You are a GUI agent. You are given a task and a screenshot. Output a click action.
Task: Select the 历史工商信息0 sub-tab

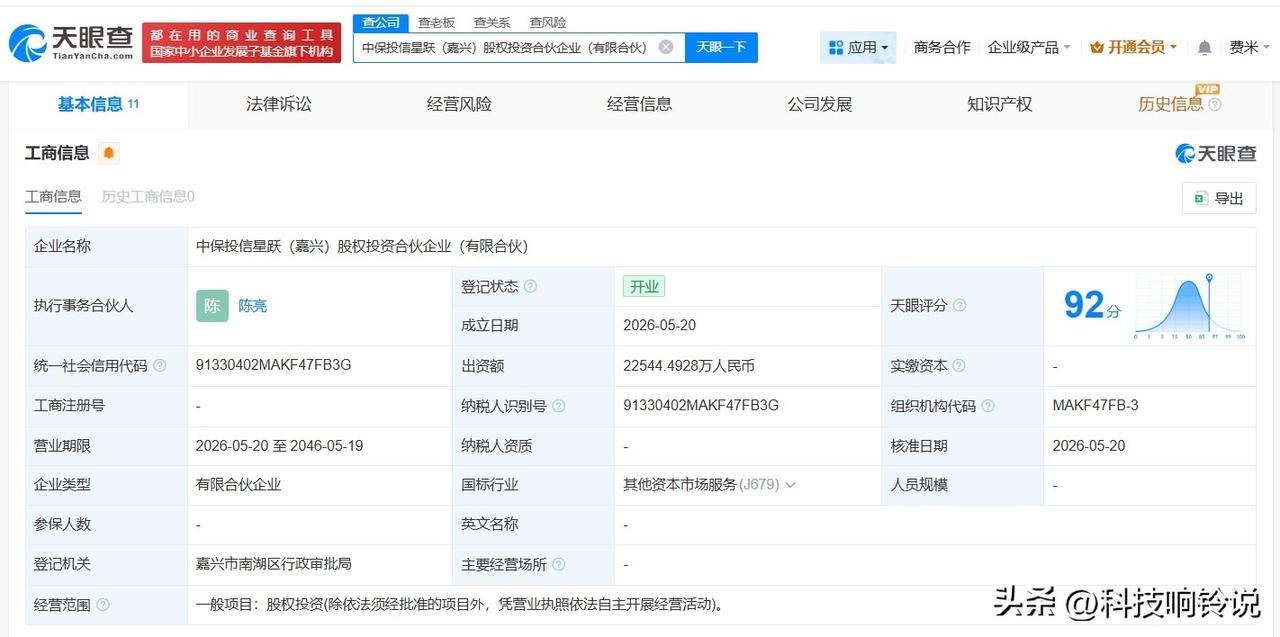148,196
